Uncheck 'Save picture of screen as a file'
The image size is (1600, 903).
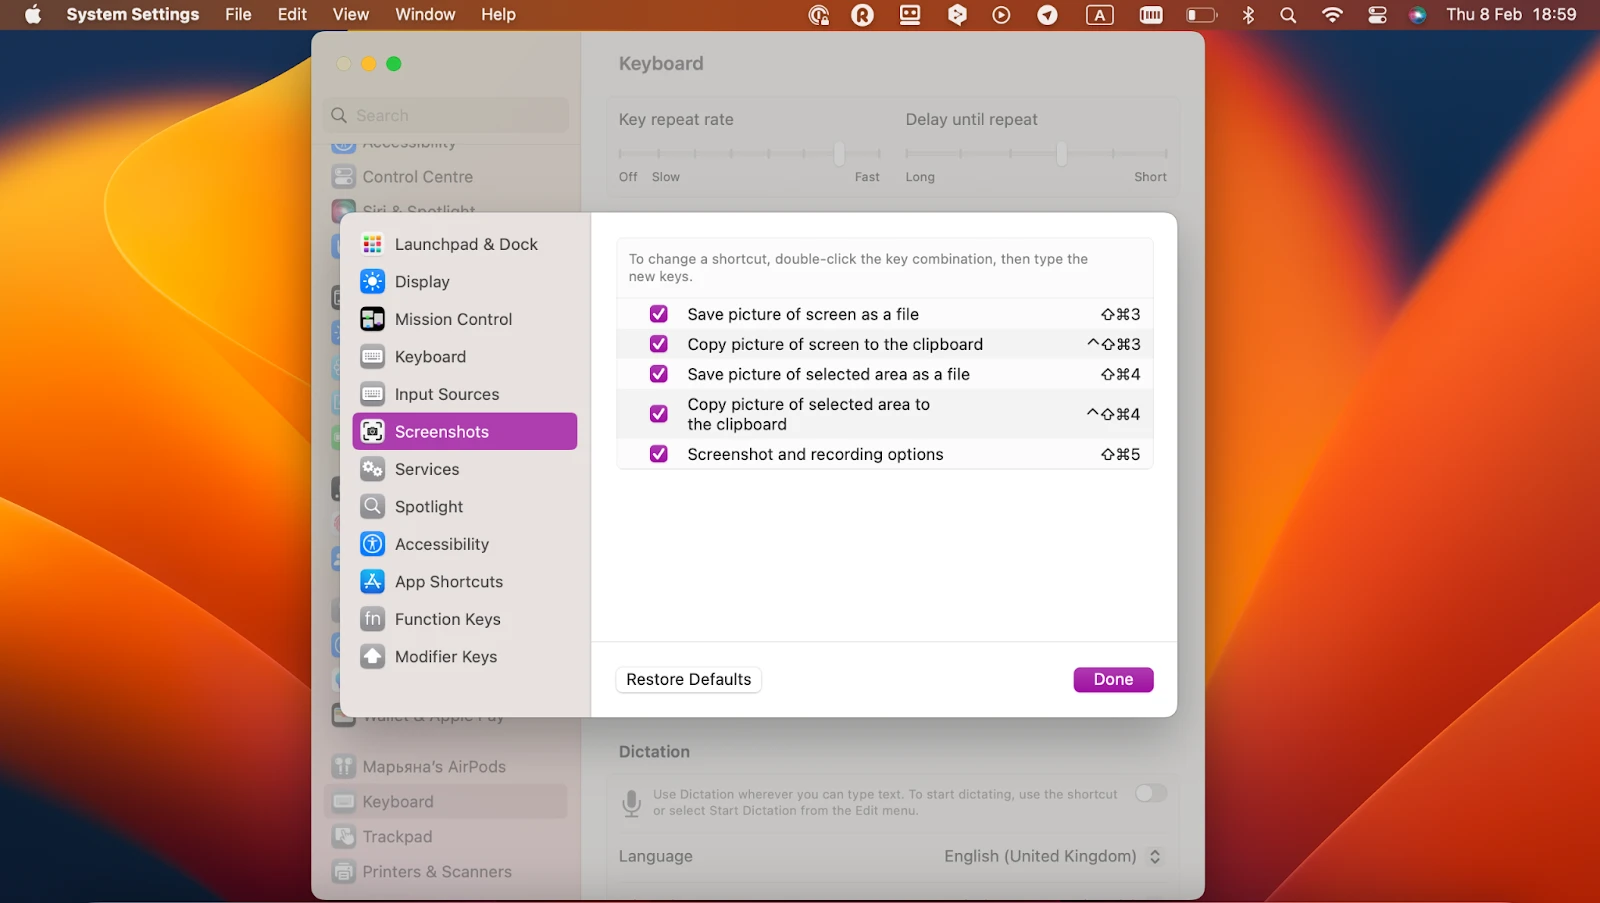pos(658,313)
